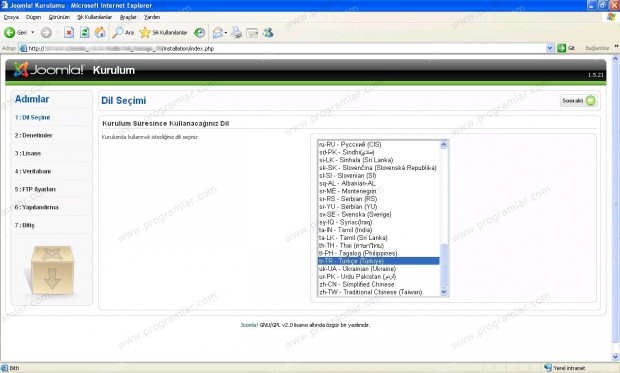
Task: Open the Ara search tool
Action: pyautogui.click(x=123, y=32)
